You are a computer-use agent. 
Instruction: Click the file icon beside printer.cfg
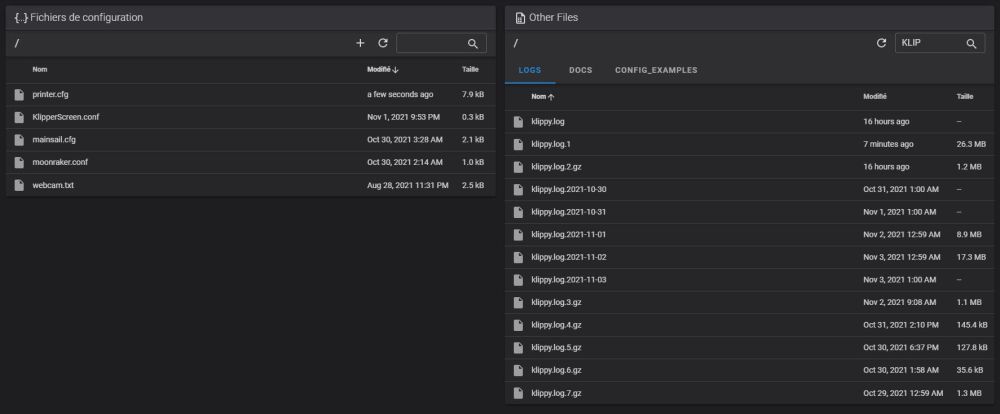(x=19, y=94)
